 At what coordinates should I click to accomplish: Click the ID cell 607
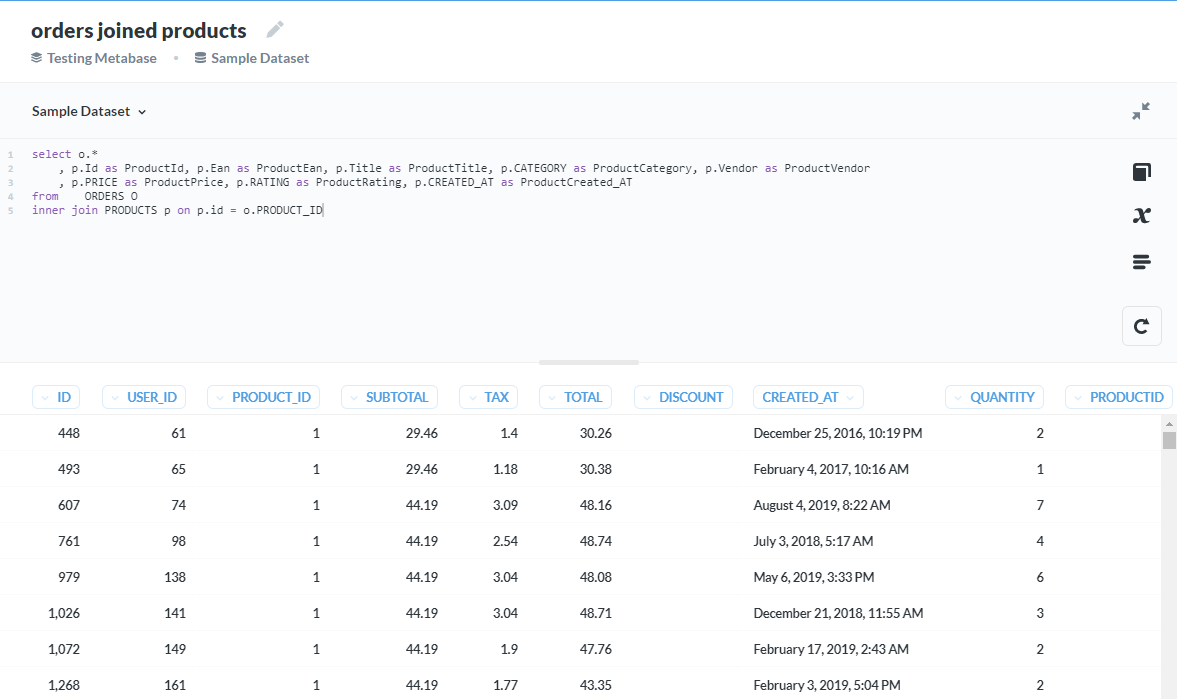pyautogui.click(x=68, y=505)
